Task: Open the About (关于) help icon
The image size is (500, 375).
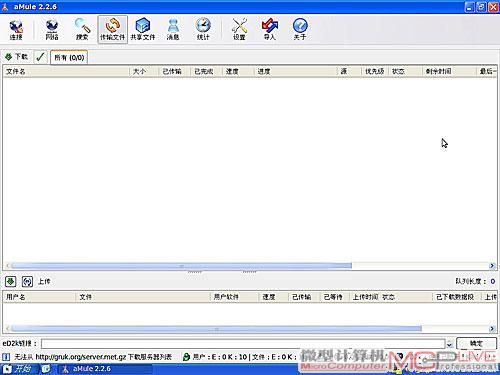Action: [x=300, y=29]
